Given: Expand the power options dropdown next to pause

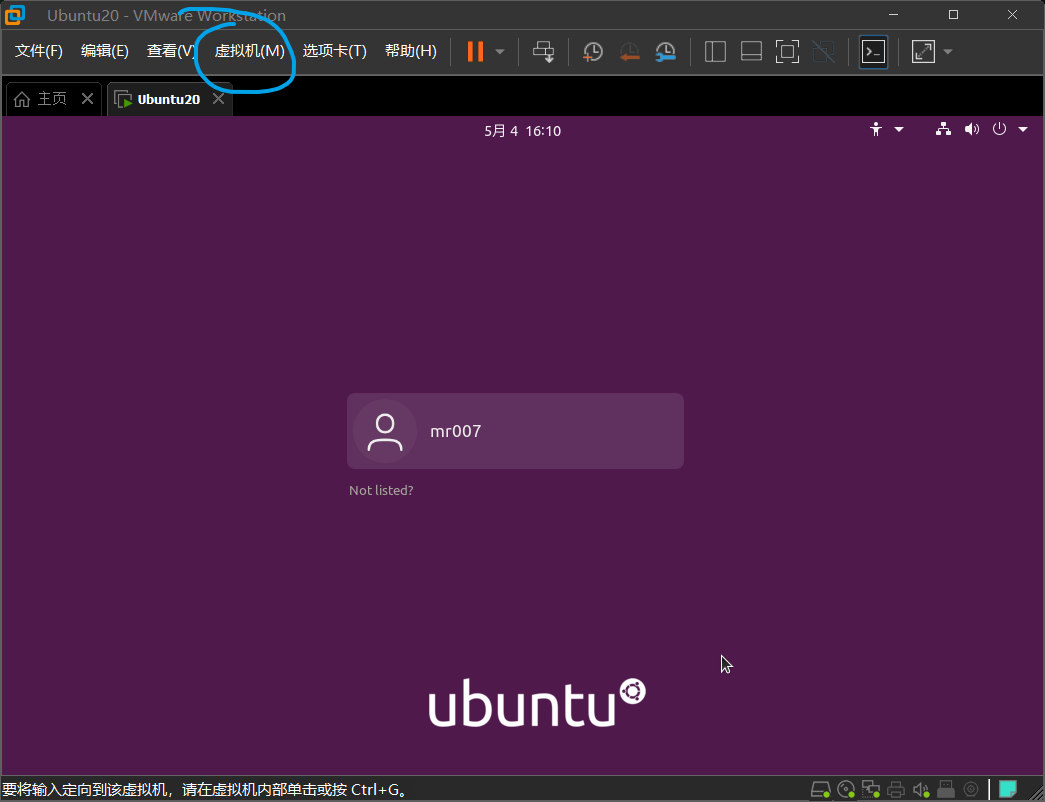Looking at the screenshot, I should point(500,52).
